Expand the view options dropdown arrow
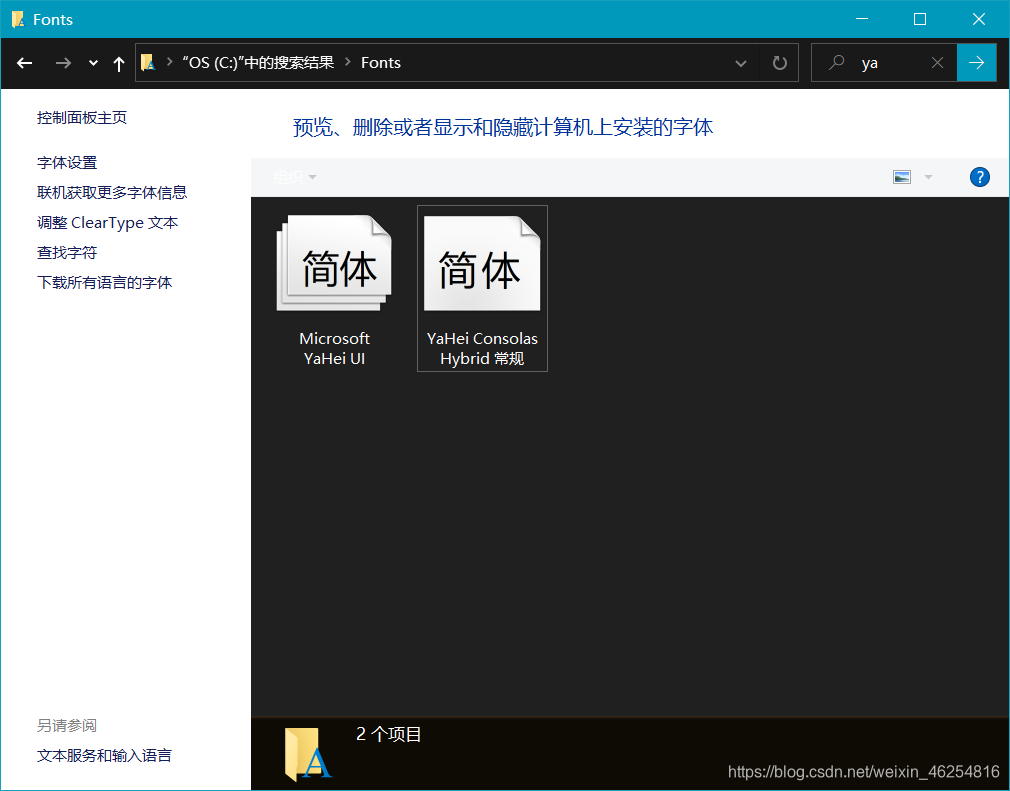This screenshot has width=1010, height=791. (928, 176)
